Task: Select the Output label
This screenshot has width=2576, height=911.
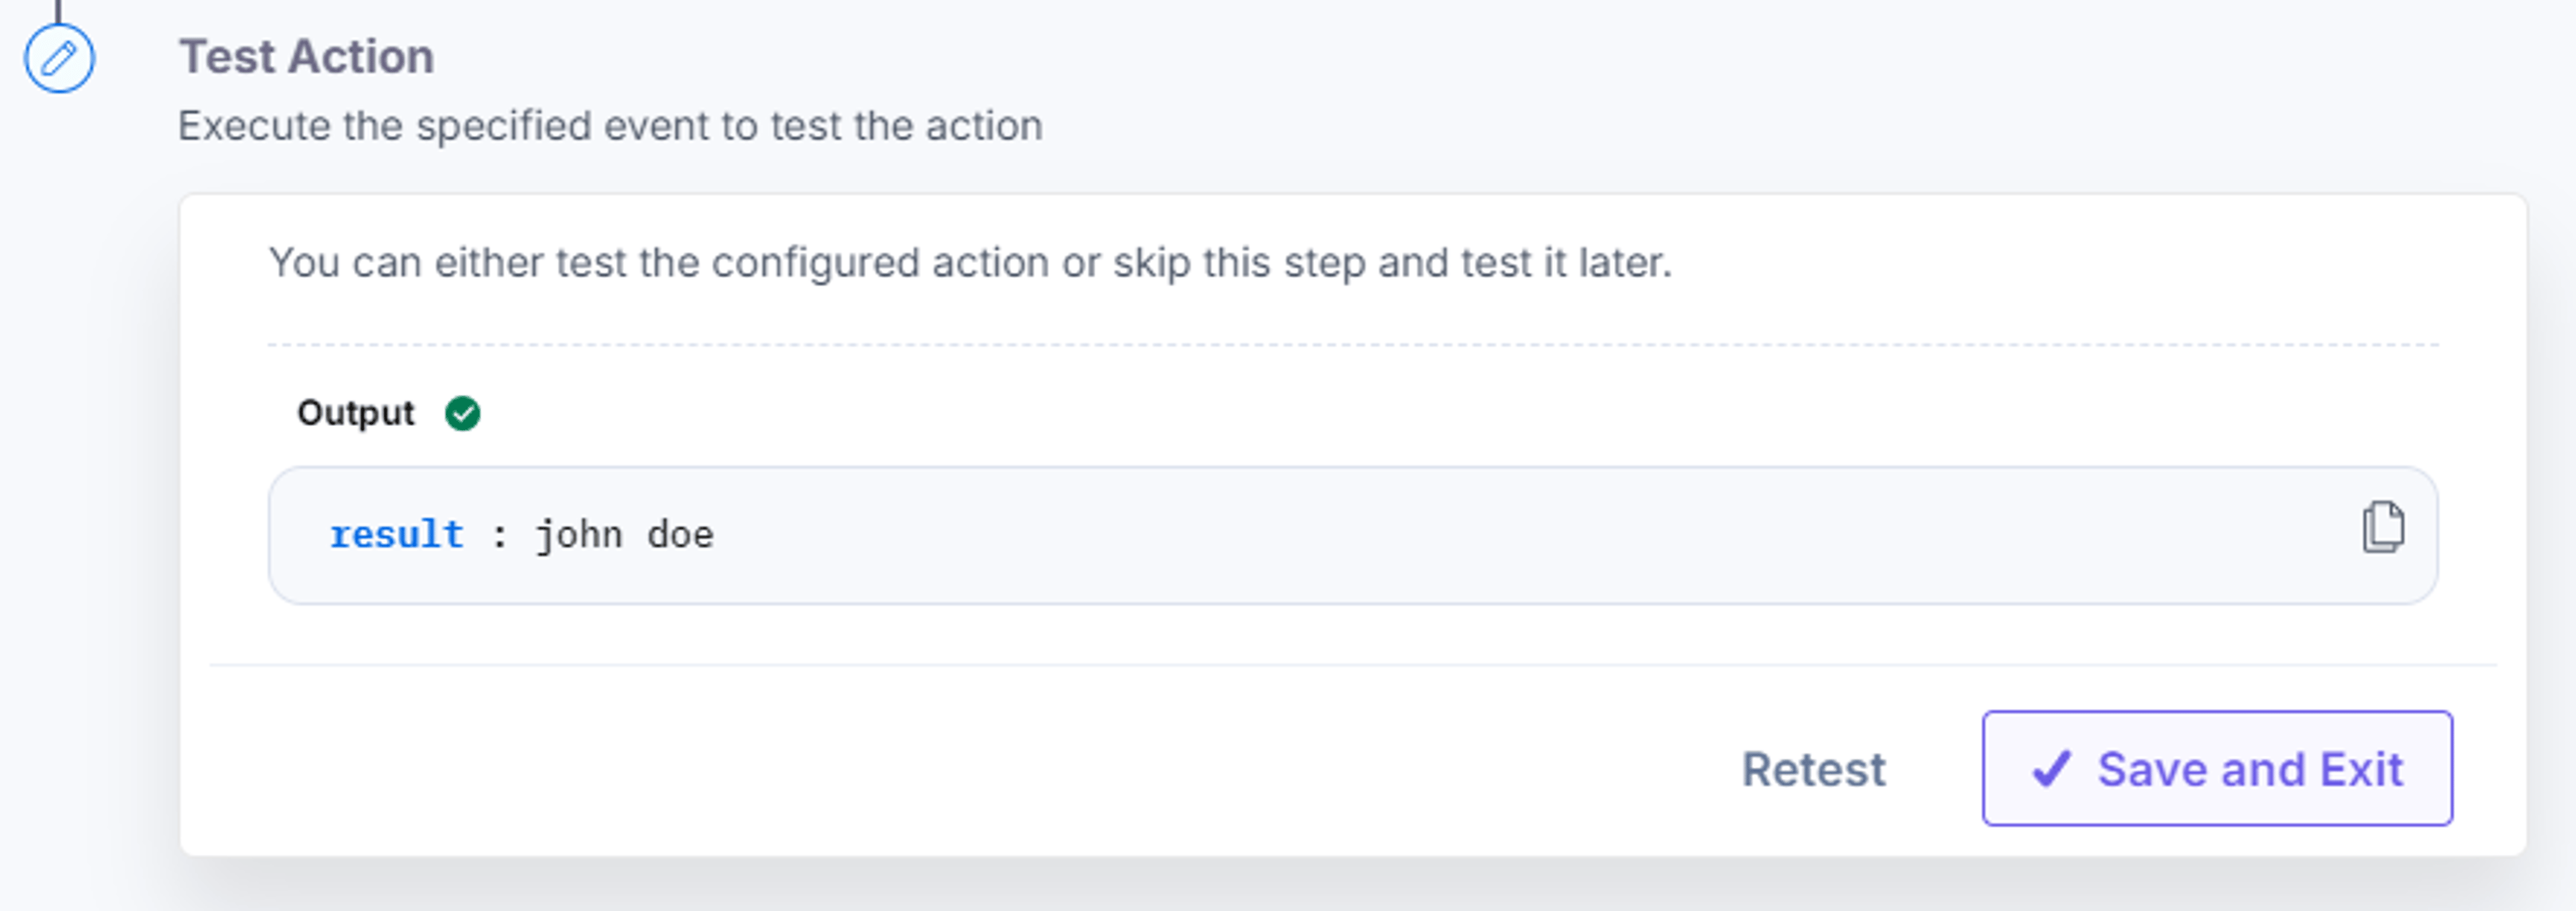Action: [x=355, y=412]
